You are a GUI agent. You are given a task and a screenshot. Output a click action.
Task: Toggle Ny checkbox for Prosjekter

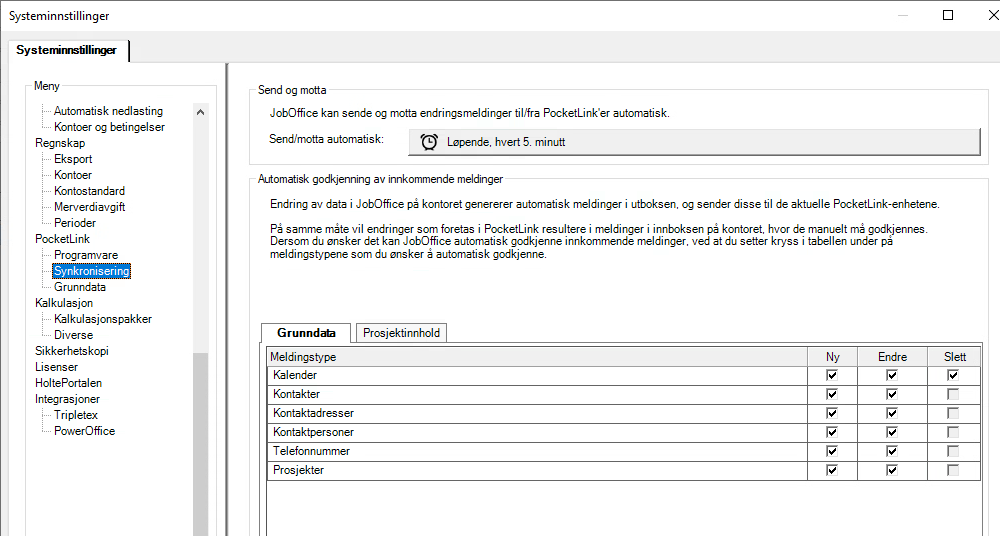tap(832, 470)
